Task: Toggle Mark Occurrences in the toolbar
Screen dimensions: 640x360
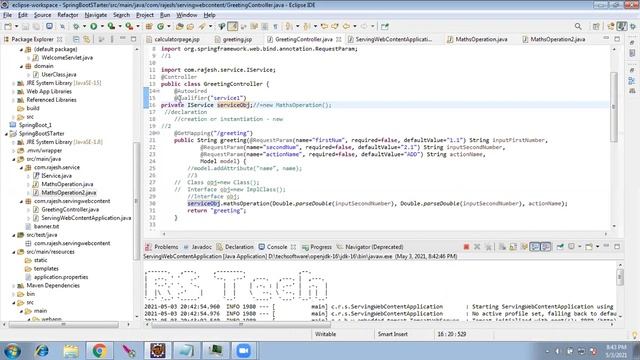Action: click(x=232, y=27)
